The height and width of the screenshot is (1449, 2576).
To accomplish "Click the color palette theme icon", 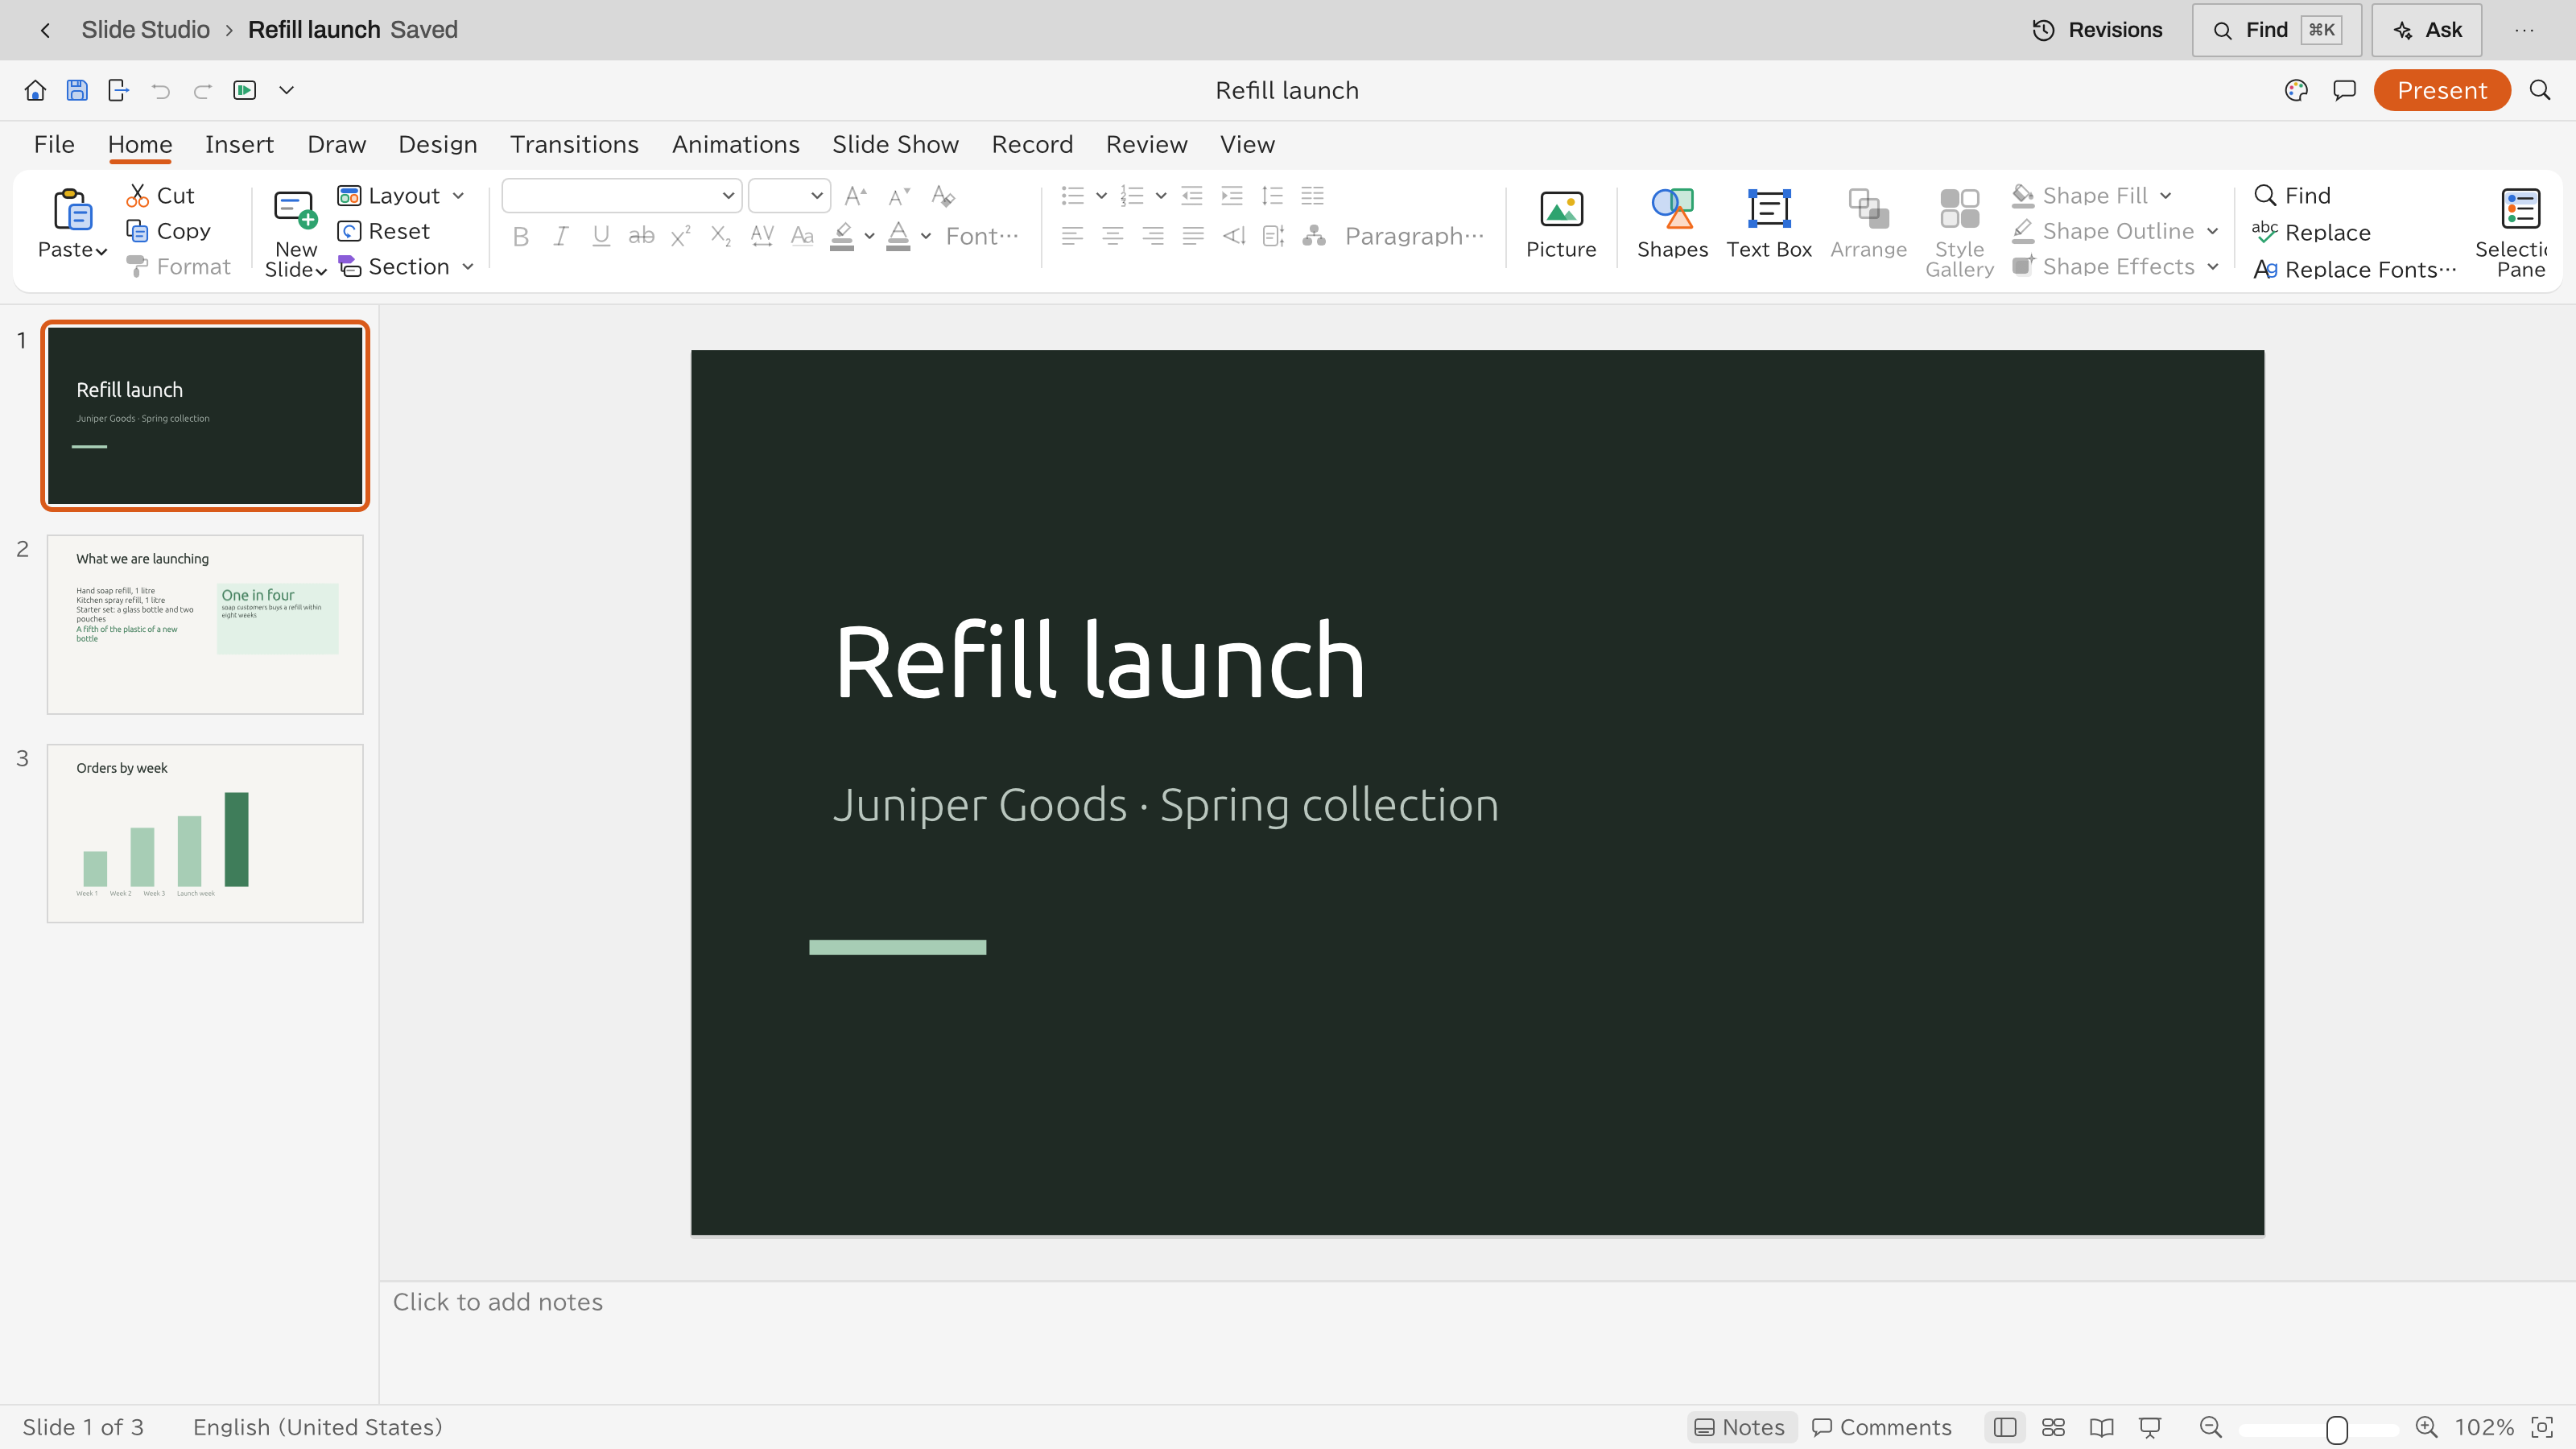I will tap(2296, 91).
